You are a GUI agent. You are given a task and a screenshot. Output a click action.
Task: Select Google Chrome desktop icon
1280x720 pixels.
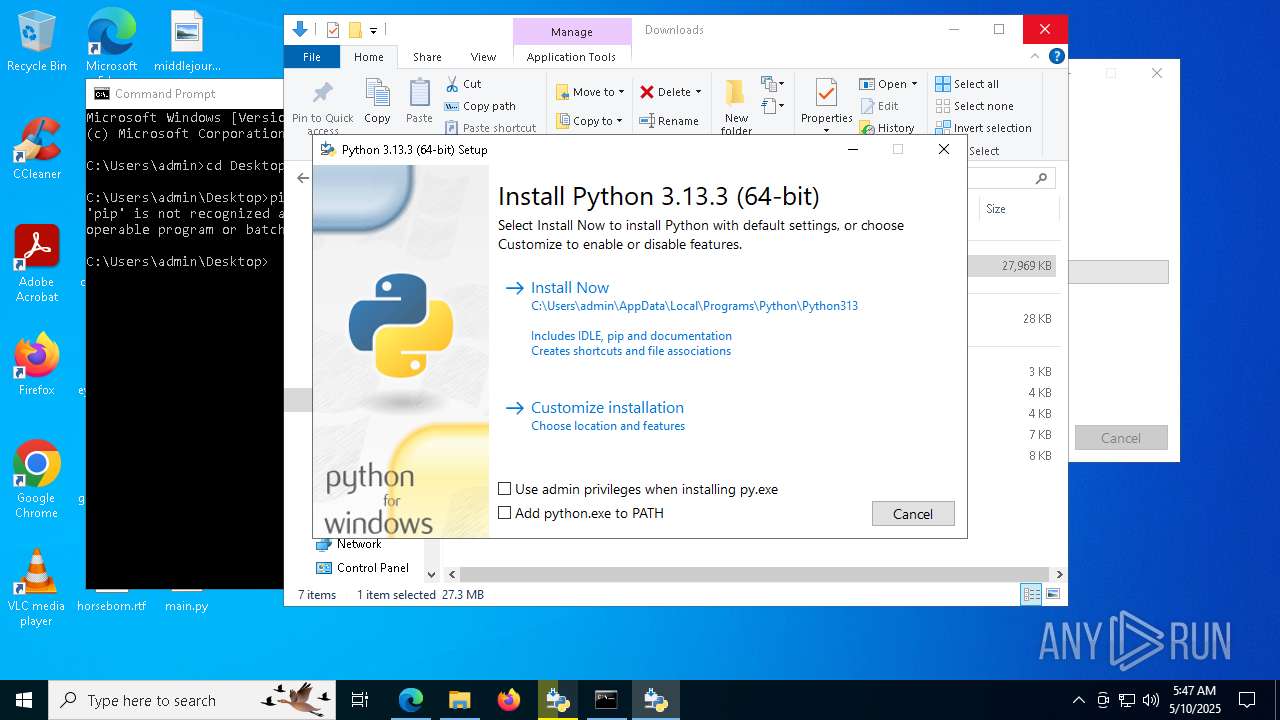(x=37, y=479)
